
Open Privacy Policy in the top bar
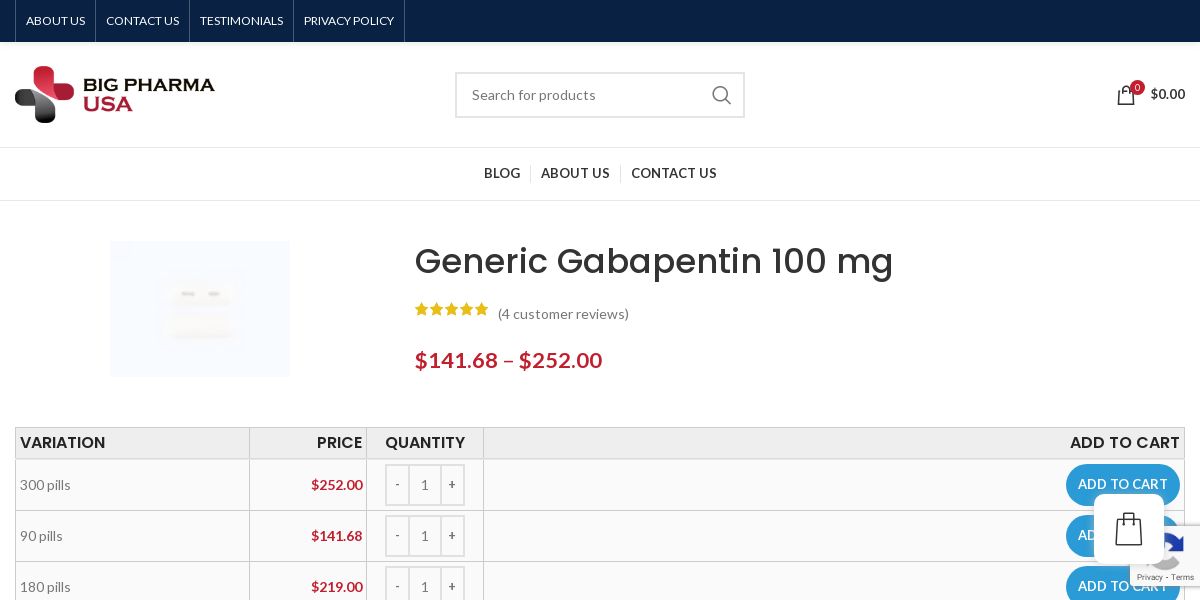[349, 21]
